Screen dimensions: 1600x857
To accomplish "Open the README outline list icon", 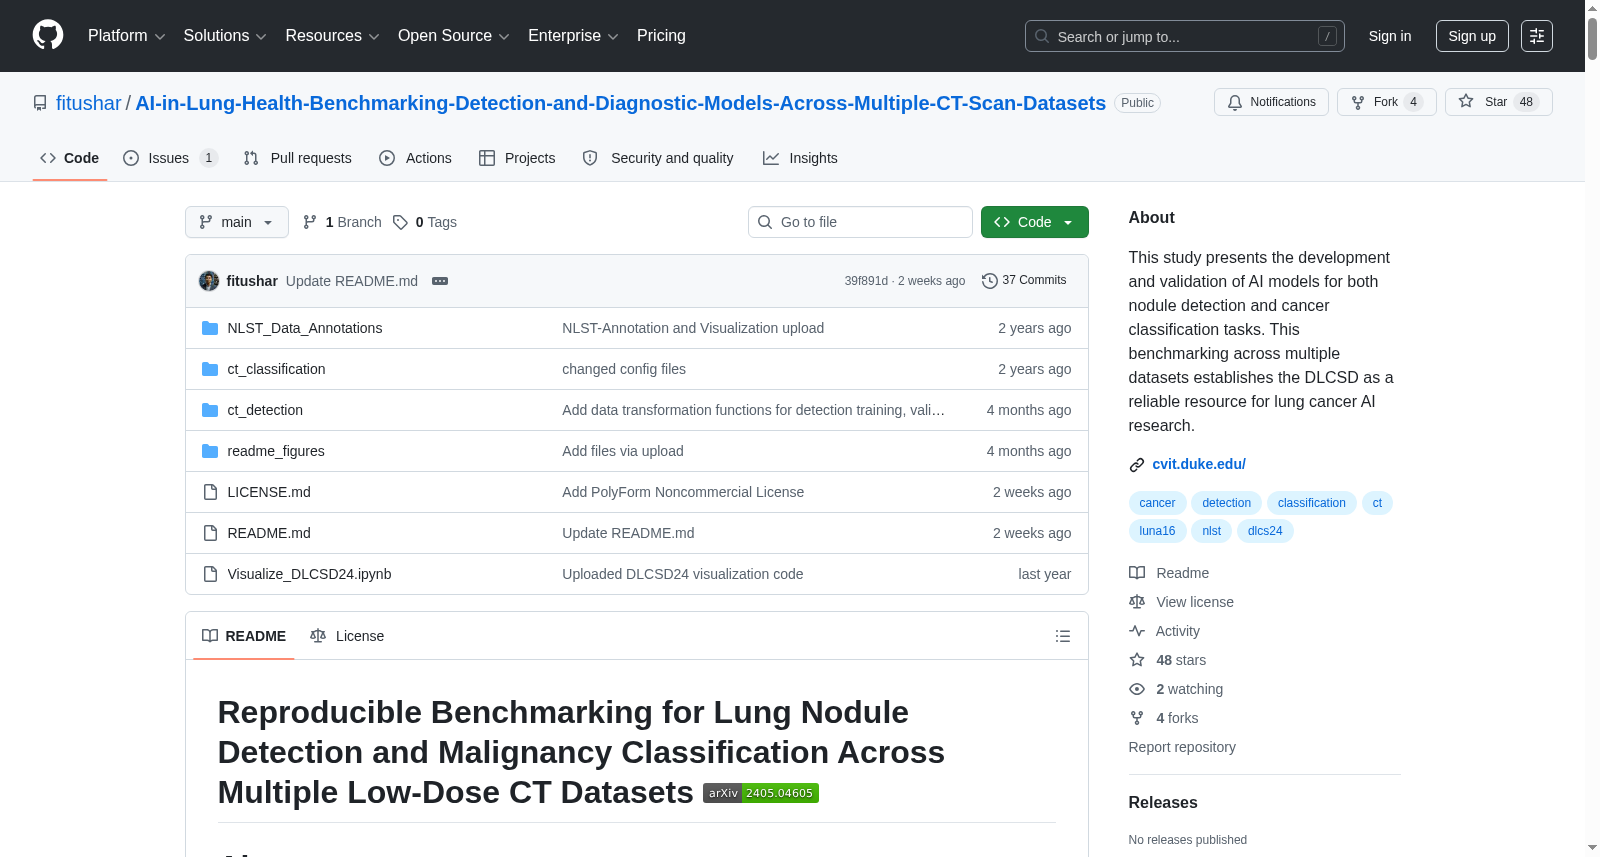I will (1063, 636).
